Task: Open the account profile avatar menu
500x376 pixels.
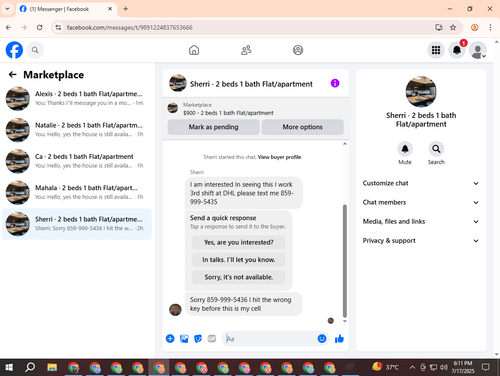Action: [478, 50]
